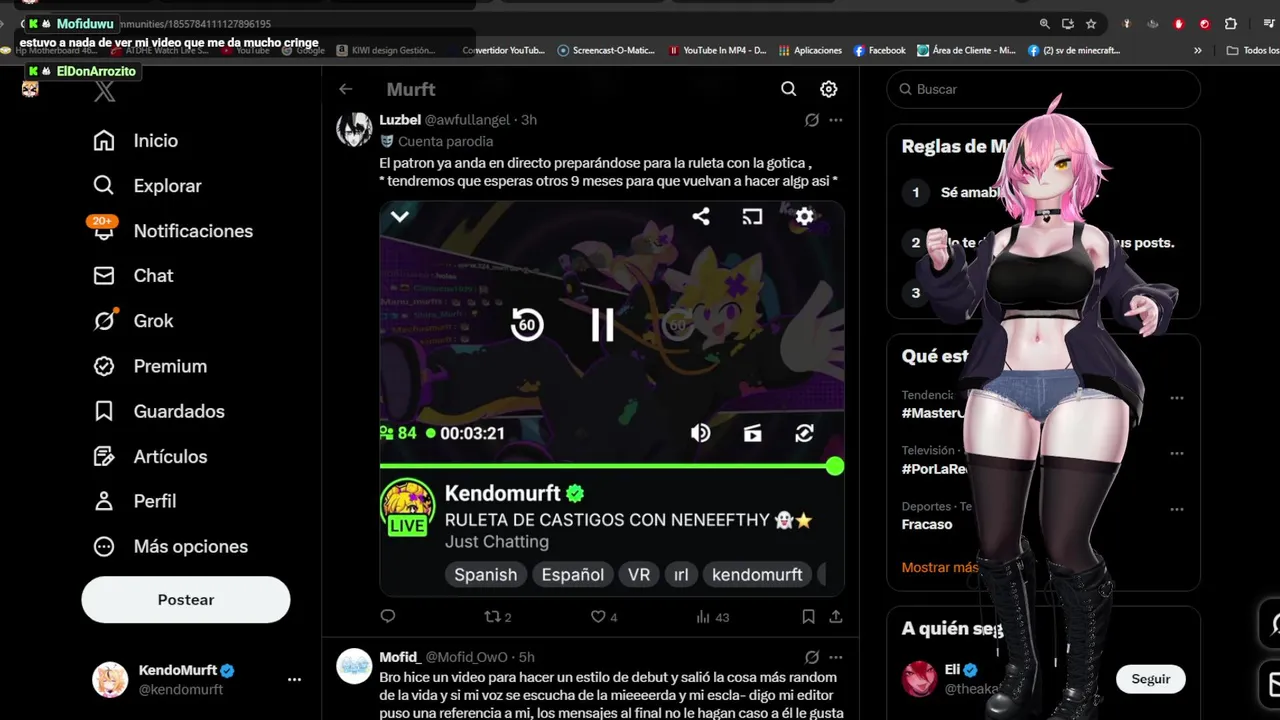This screenshot has width=1280, height=720.
Task: Mute the stream audio
Action: coord(701,433)
